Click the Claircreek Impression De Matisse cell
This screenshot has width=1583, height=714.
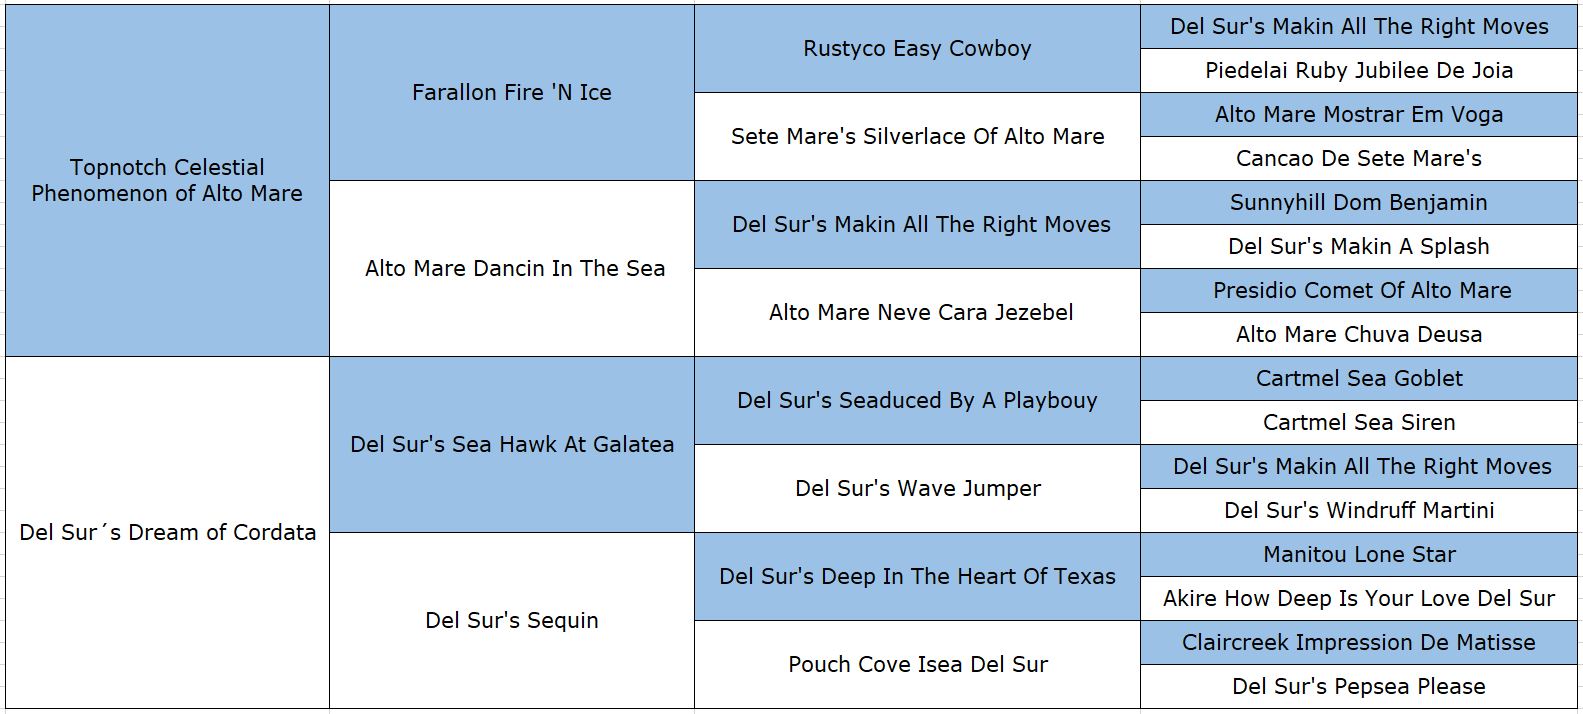click(1358, 642)
